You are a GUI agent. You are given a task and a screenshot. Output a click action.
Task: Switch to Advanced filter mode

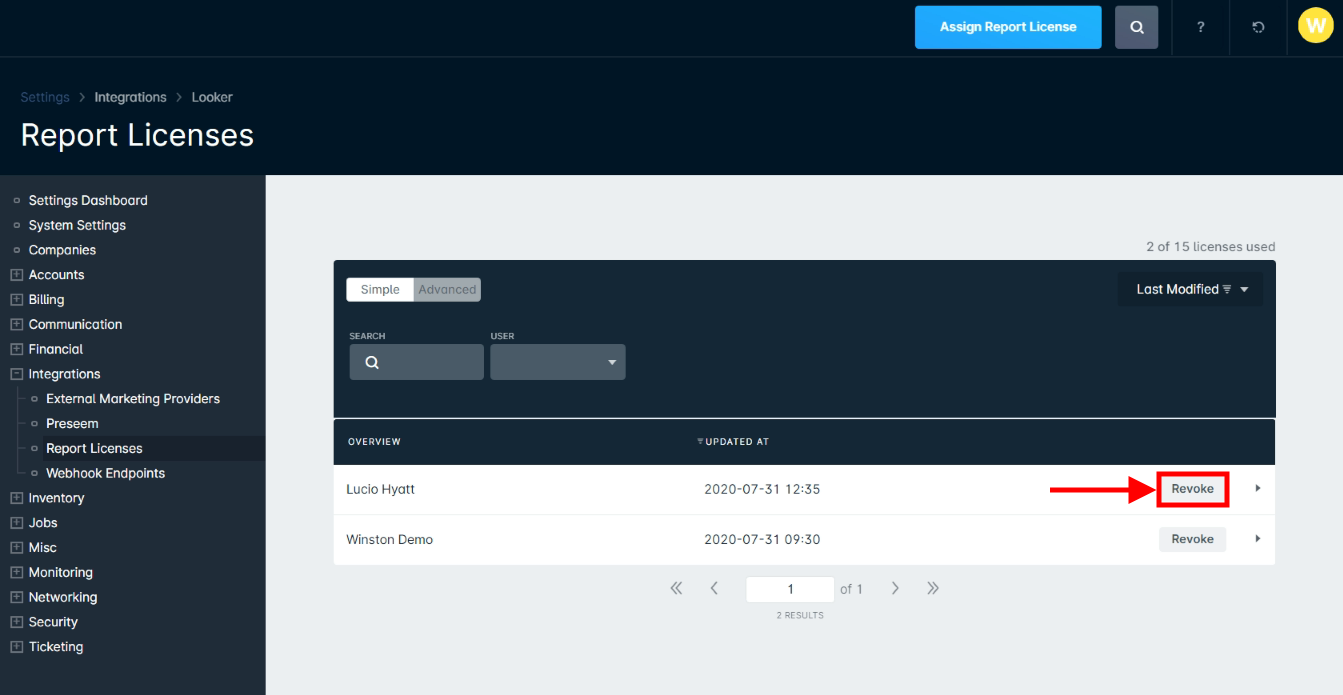pos(447,290)
